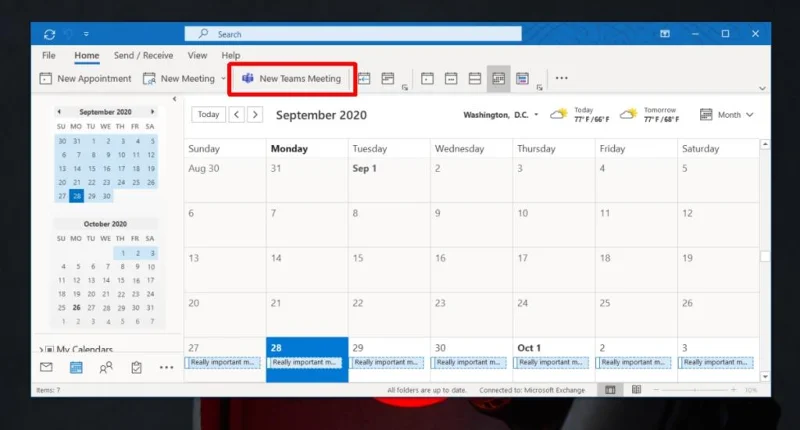
Task: Click the Today button
Action: coord(208,114)
